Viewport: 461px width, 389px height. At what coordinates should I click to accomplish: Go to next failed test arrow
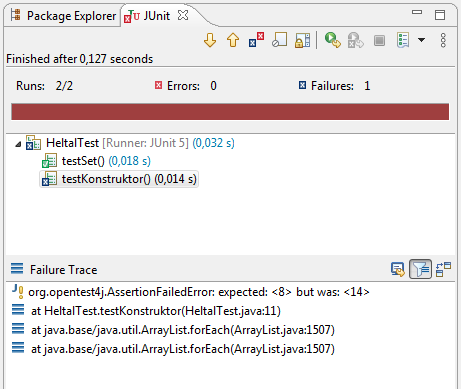click(x=210, y=40)
